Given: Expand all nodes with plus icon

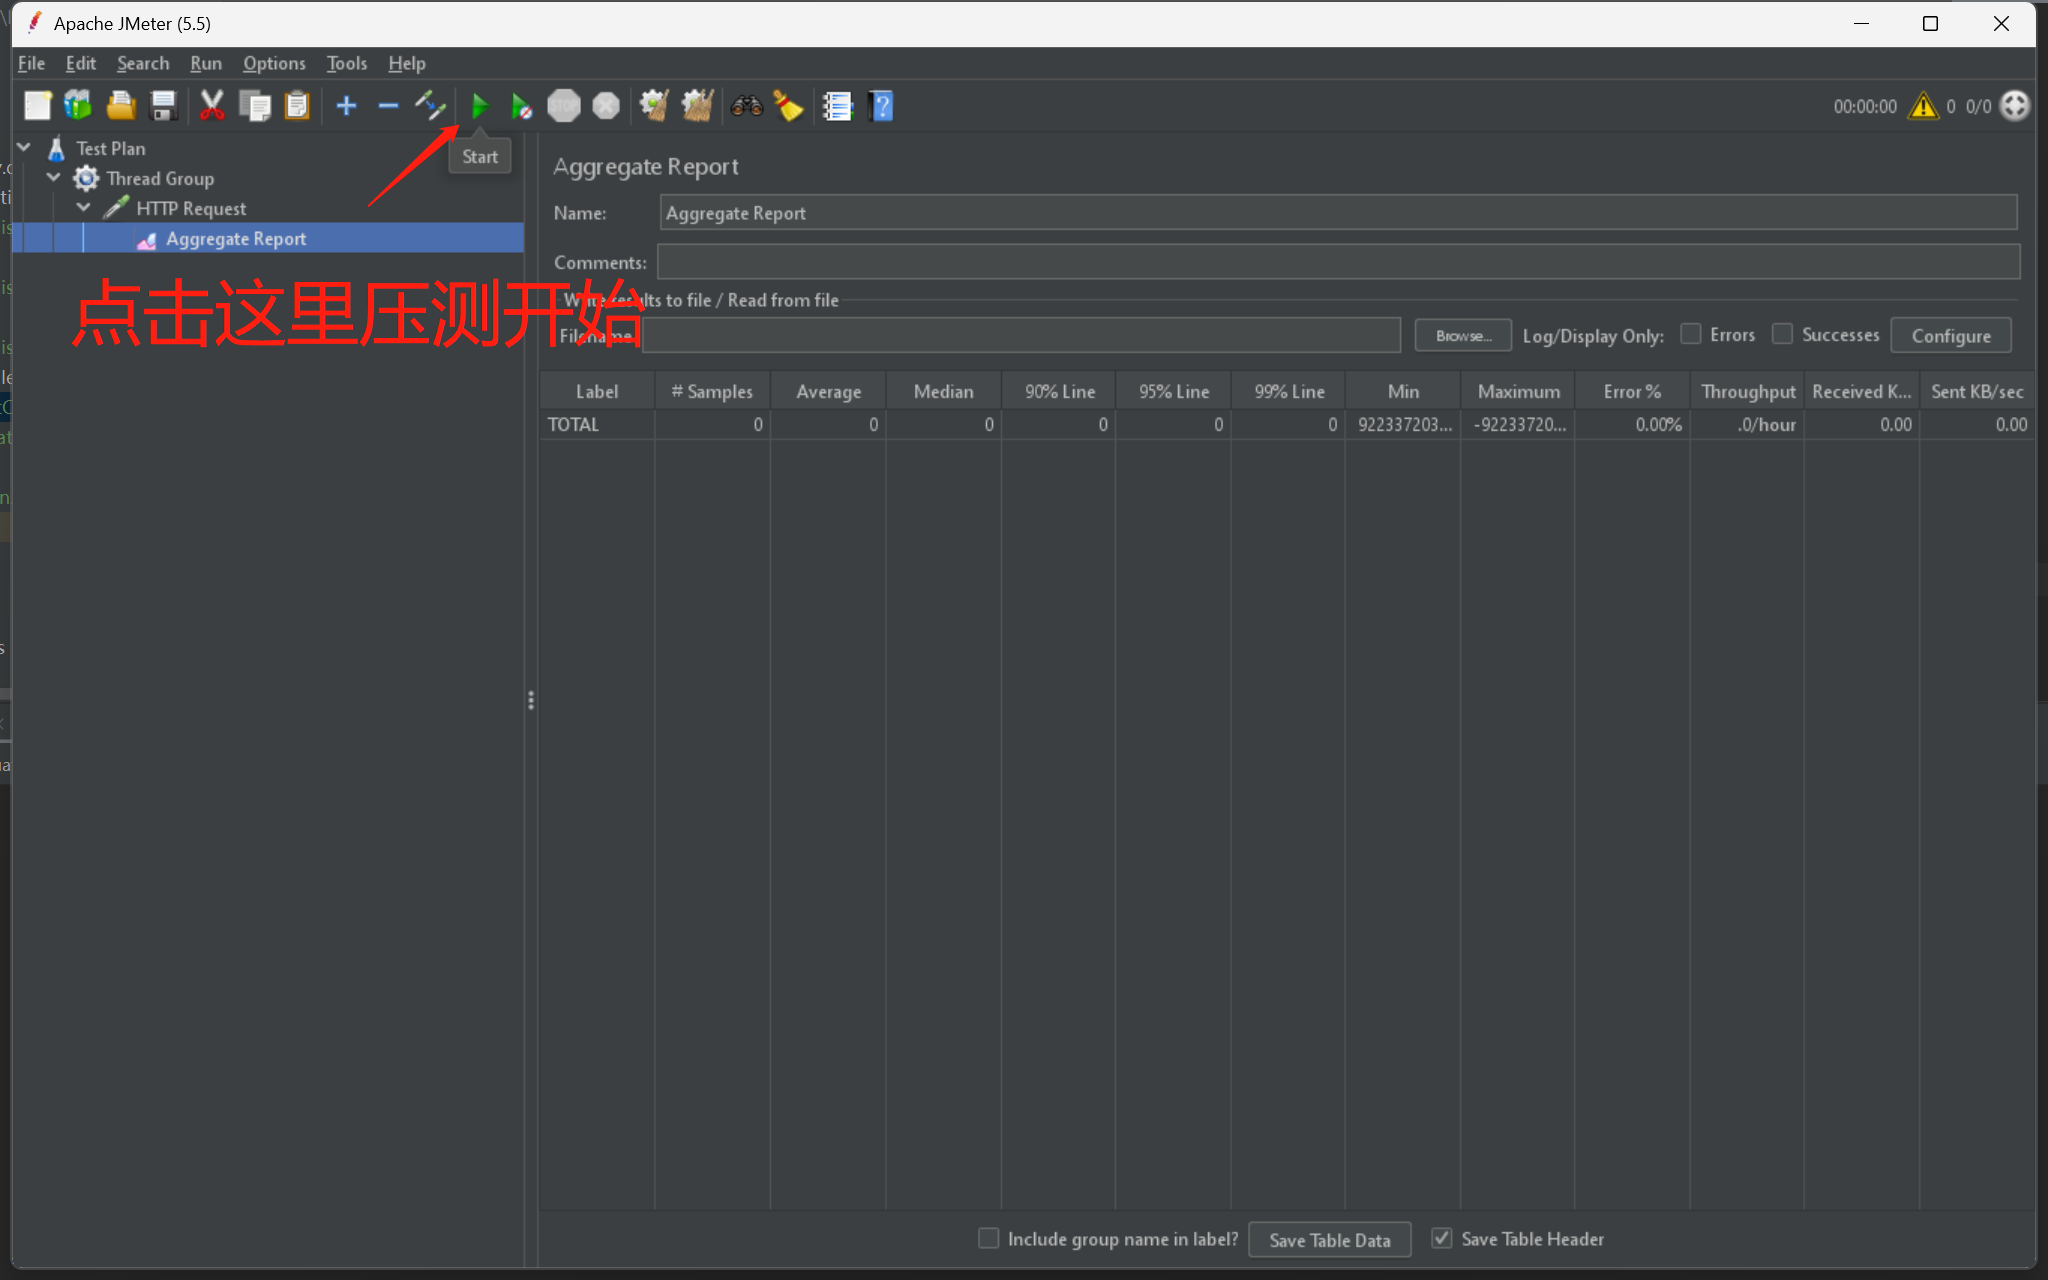Looking at the screenshot, I should (x=346, y=106).
